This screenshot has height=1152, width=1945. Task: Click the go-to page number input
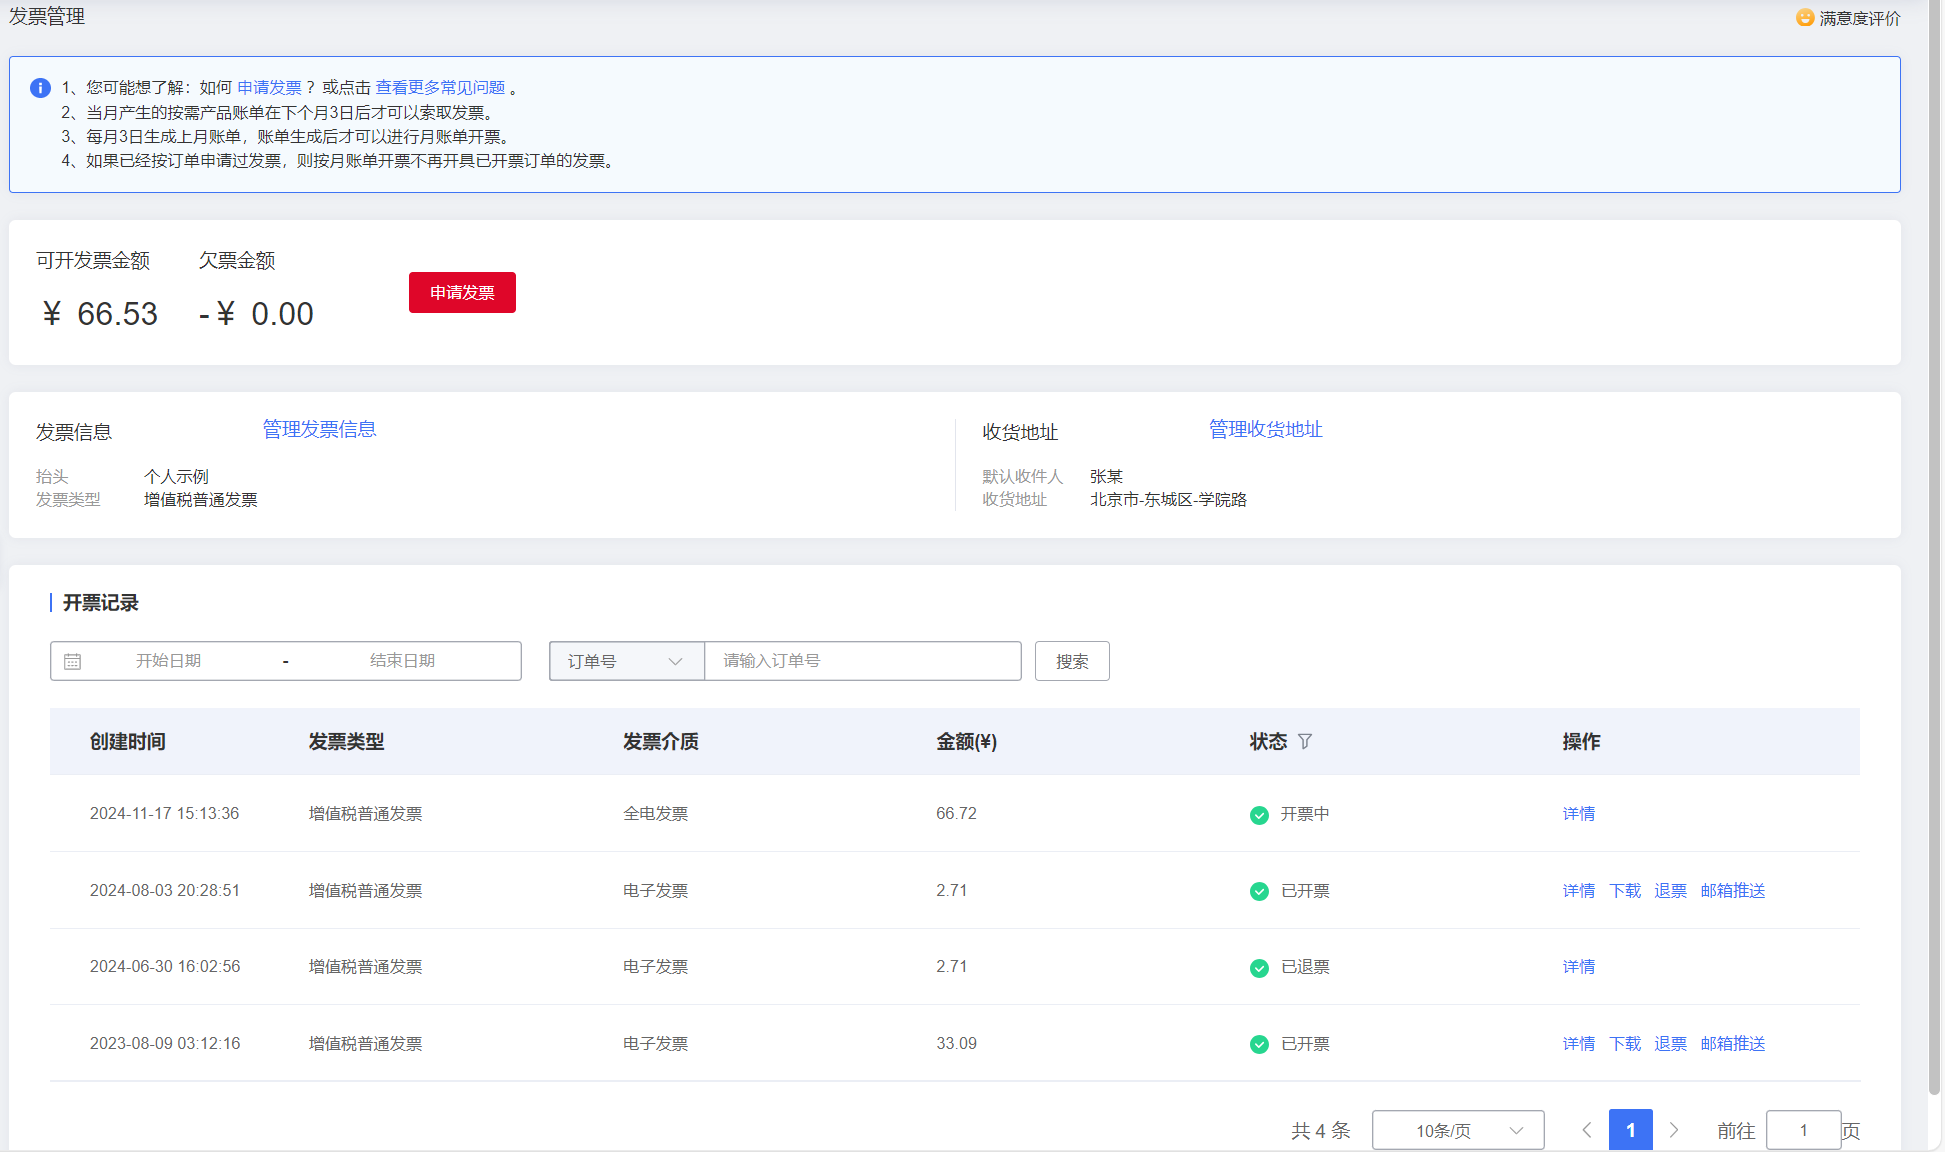1803,1130
